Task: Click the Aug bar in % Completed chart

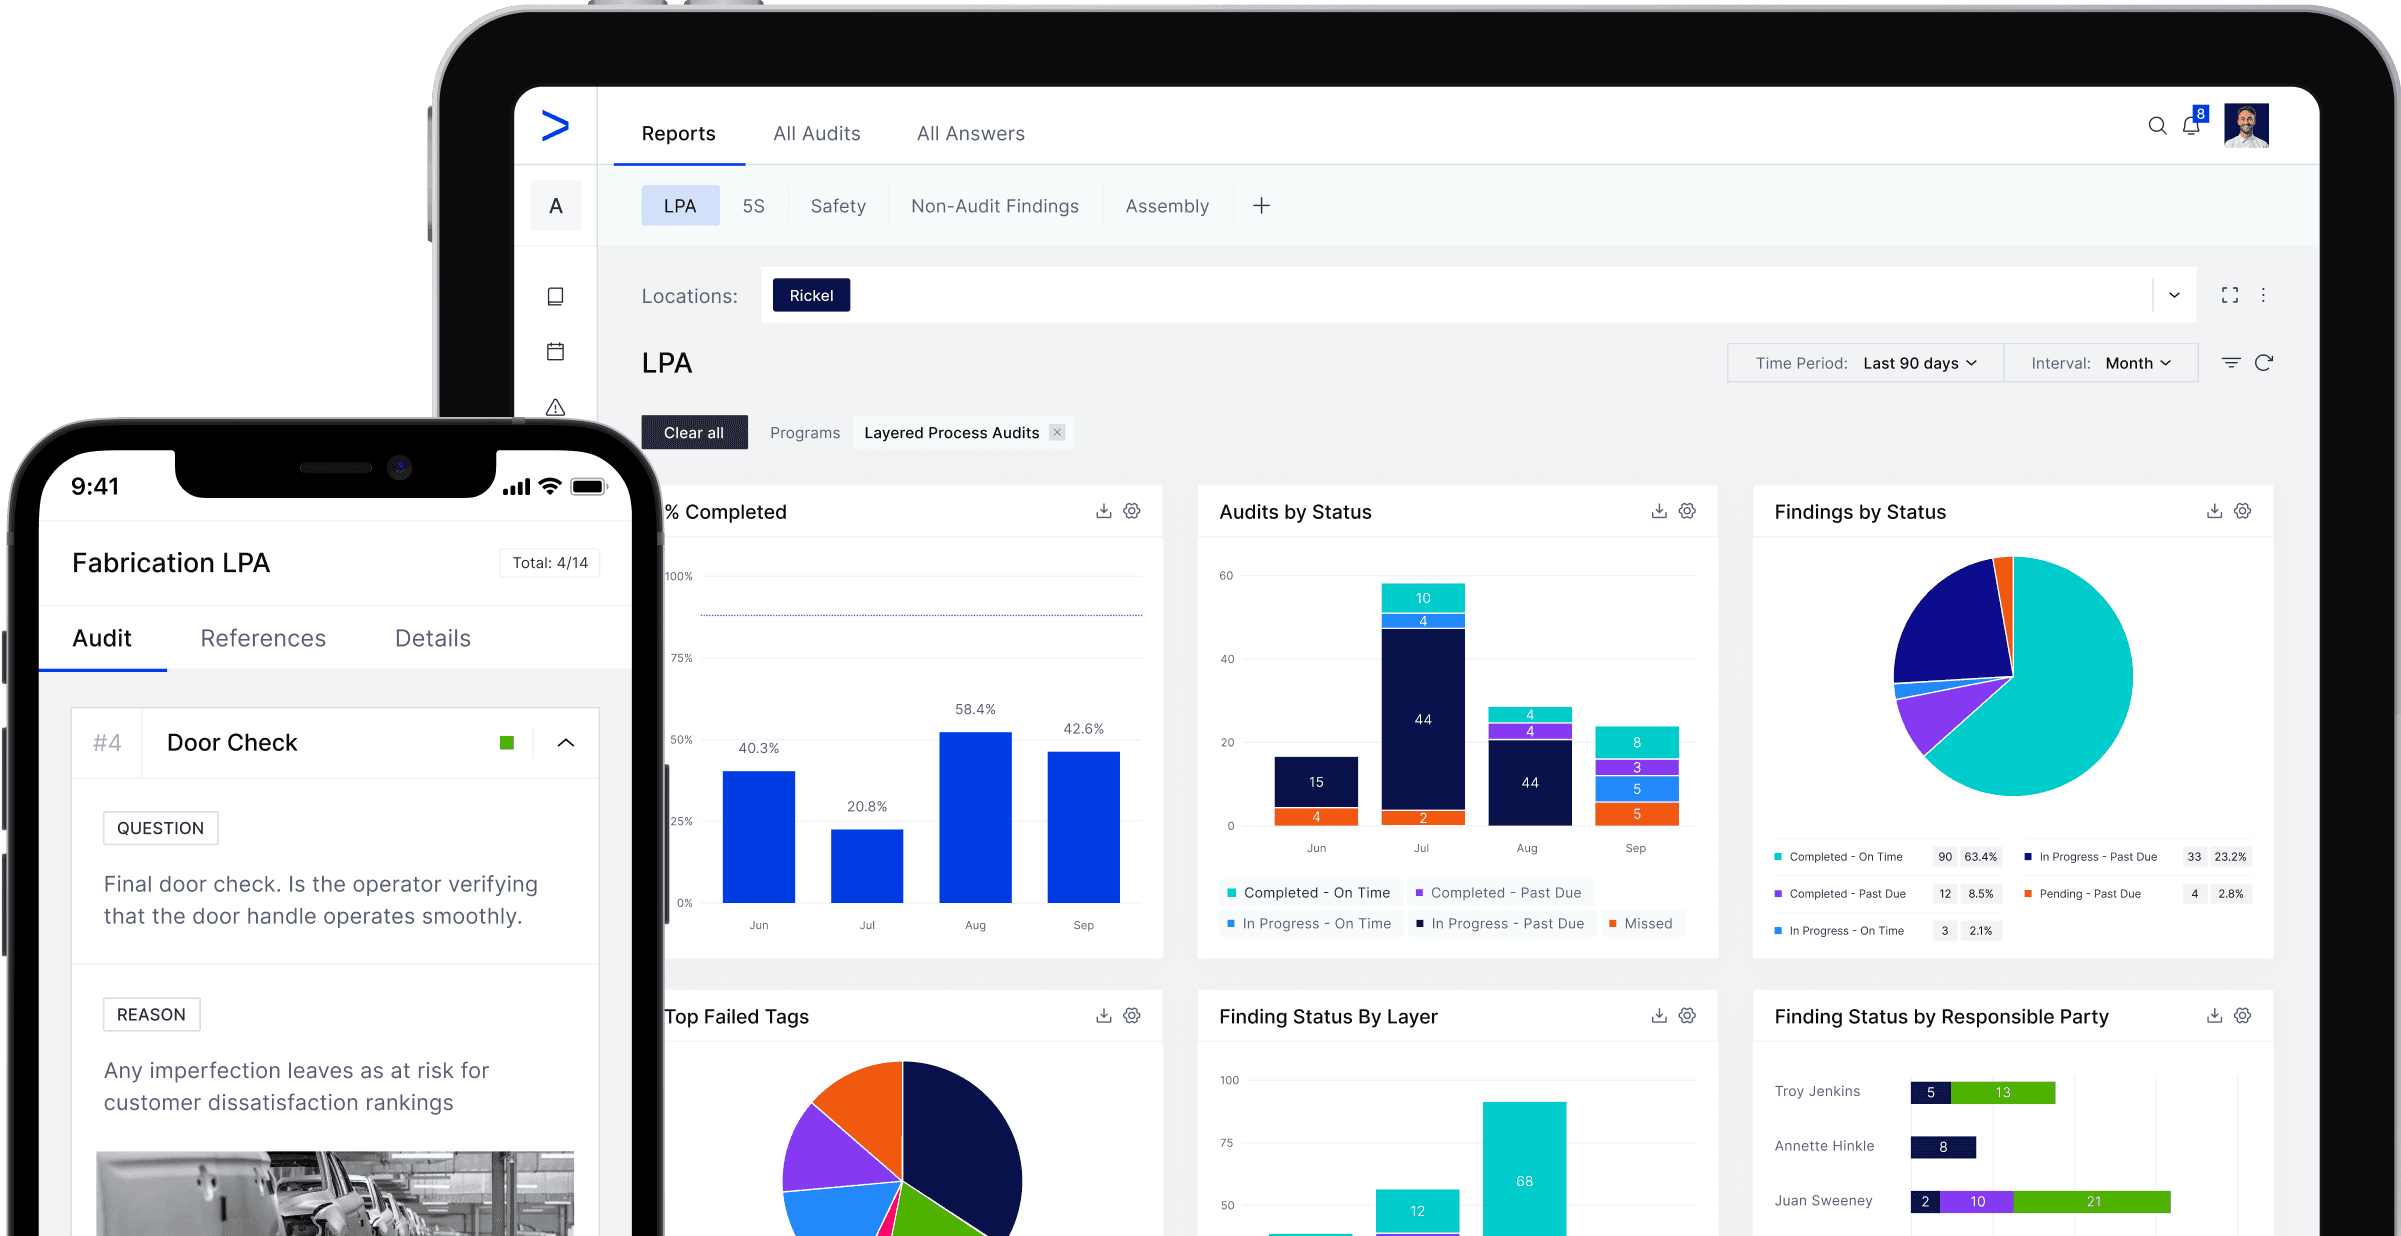Action: [975, 817]
